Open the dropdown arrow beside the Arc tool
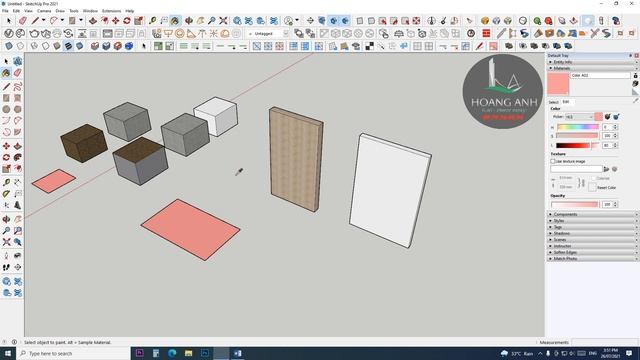This screenshot has width=640, height=360. (62, 20)
